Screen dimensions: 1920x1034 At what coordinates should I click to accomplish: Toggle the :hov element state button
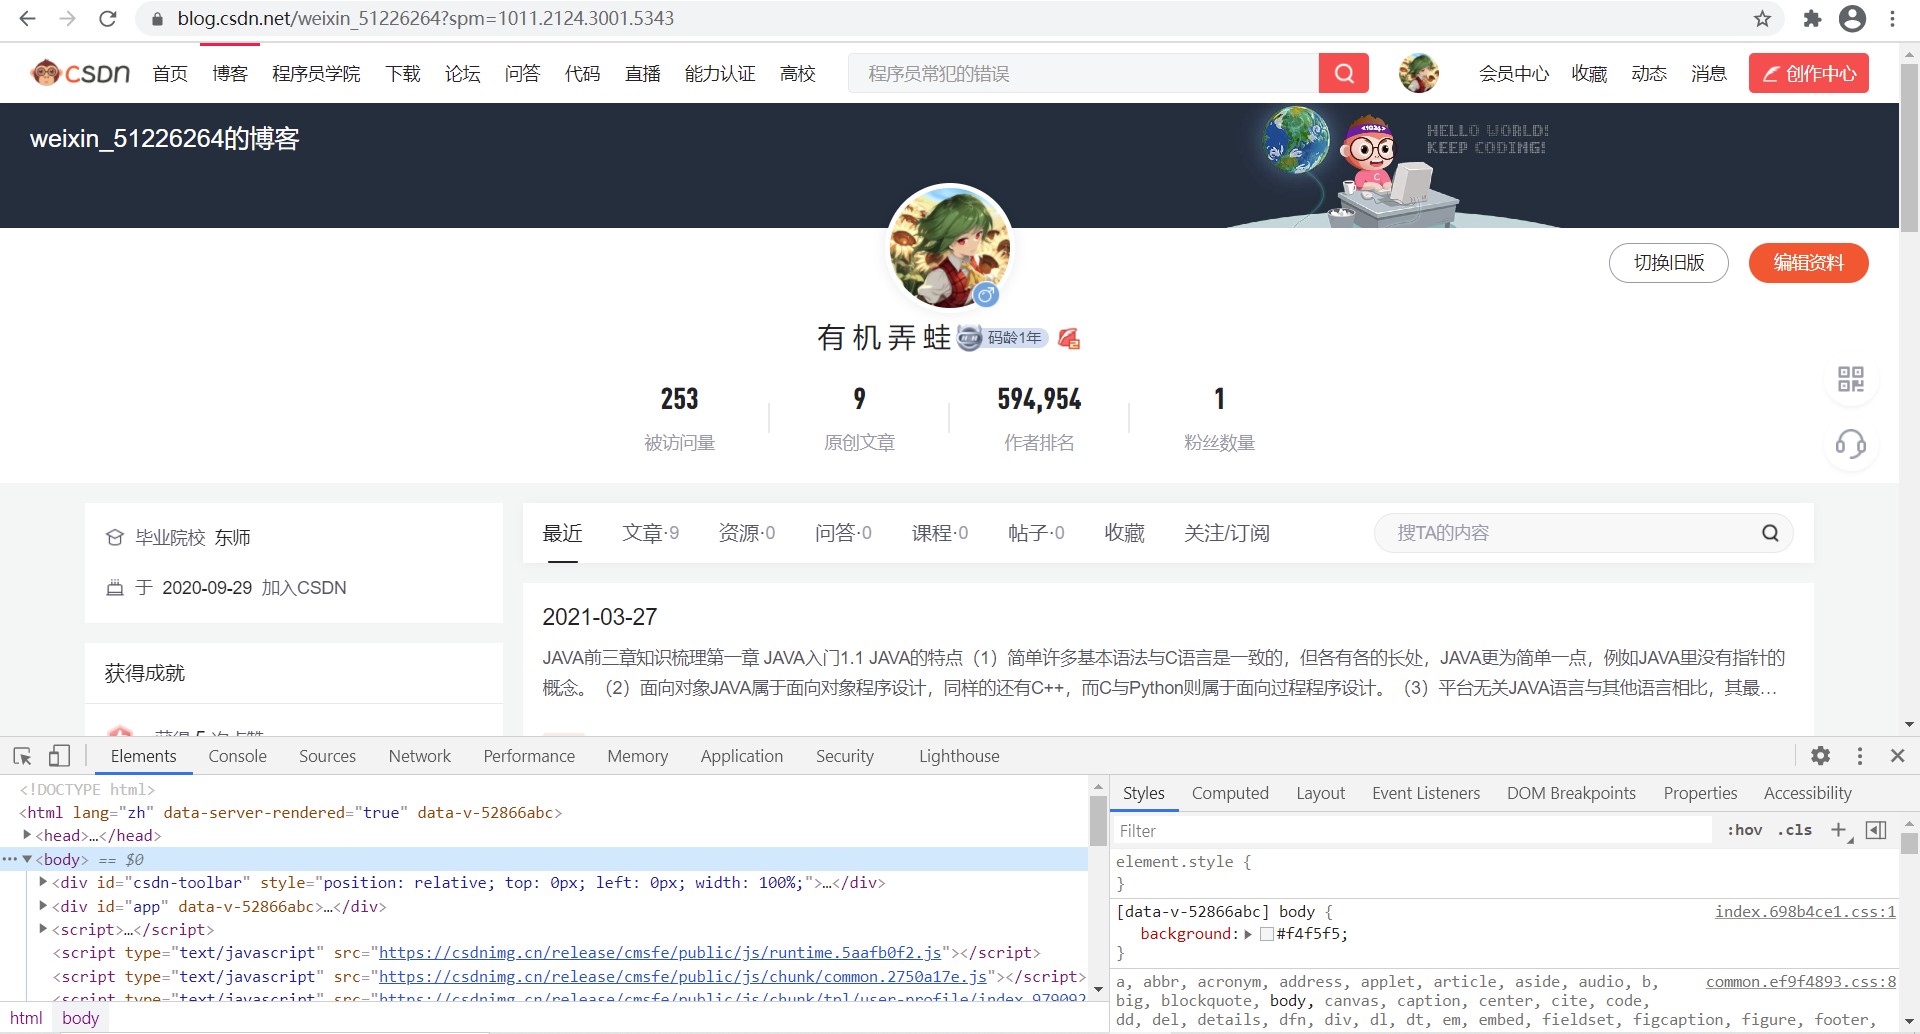point(1745,830)
